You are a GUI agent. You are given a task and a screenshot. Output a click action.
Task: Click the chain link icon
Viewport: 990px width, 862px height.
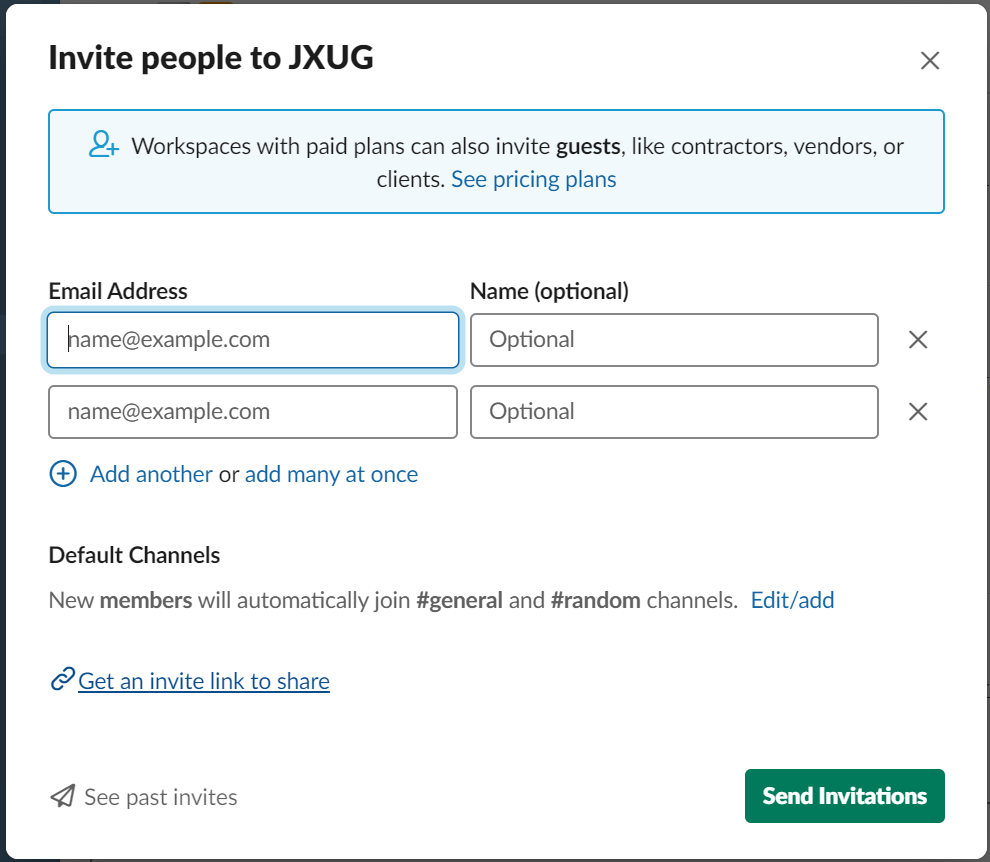tap(63, 679)
